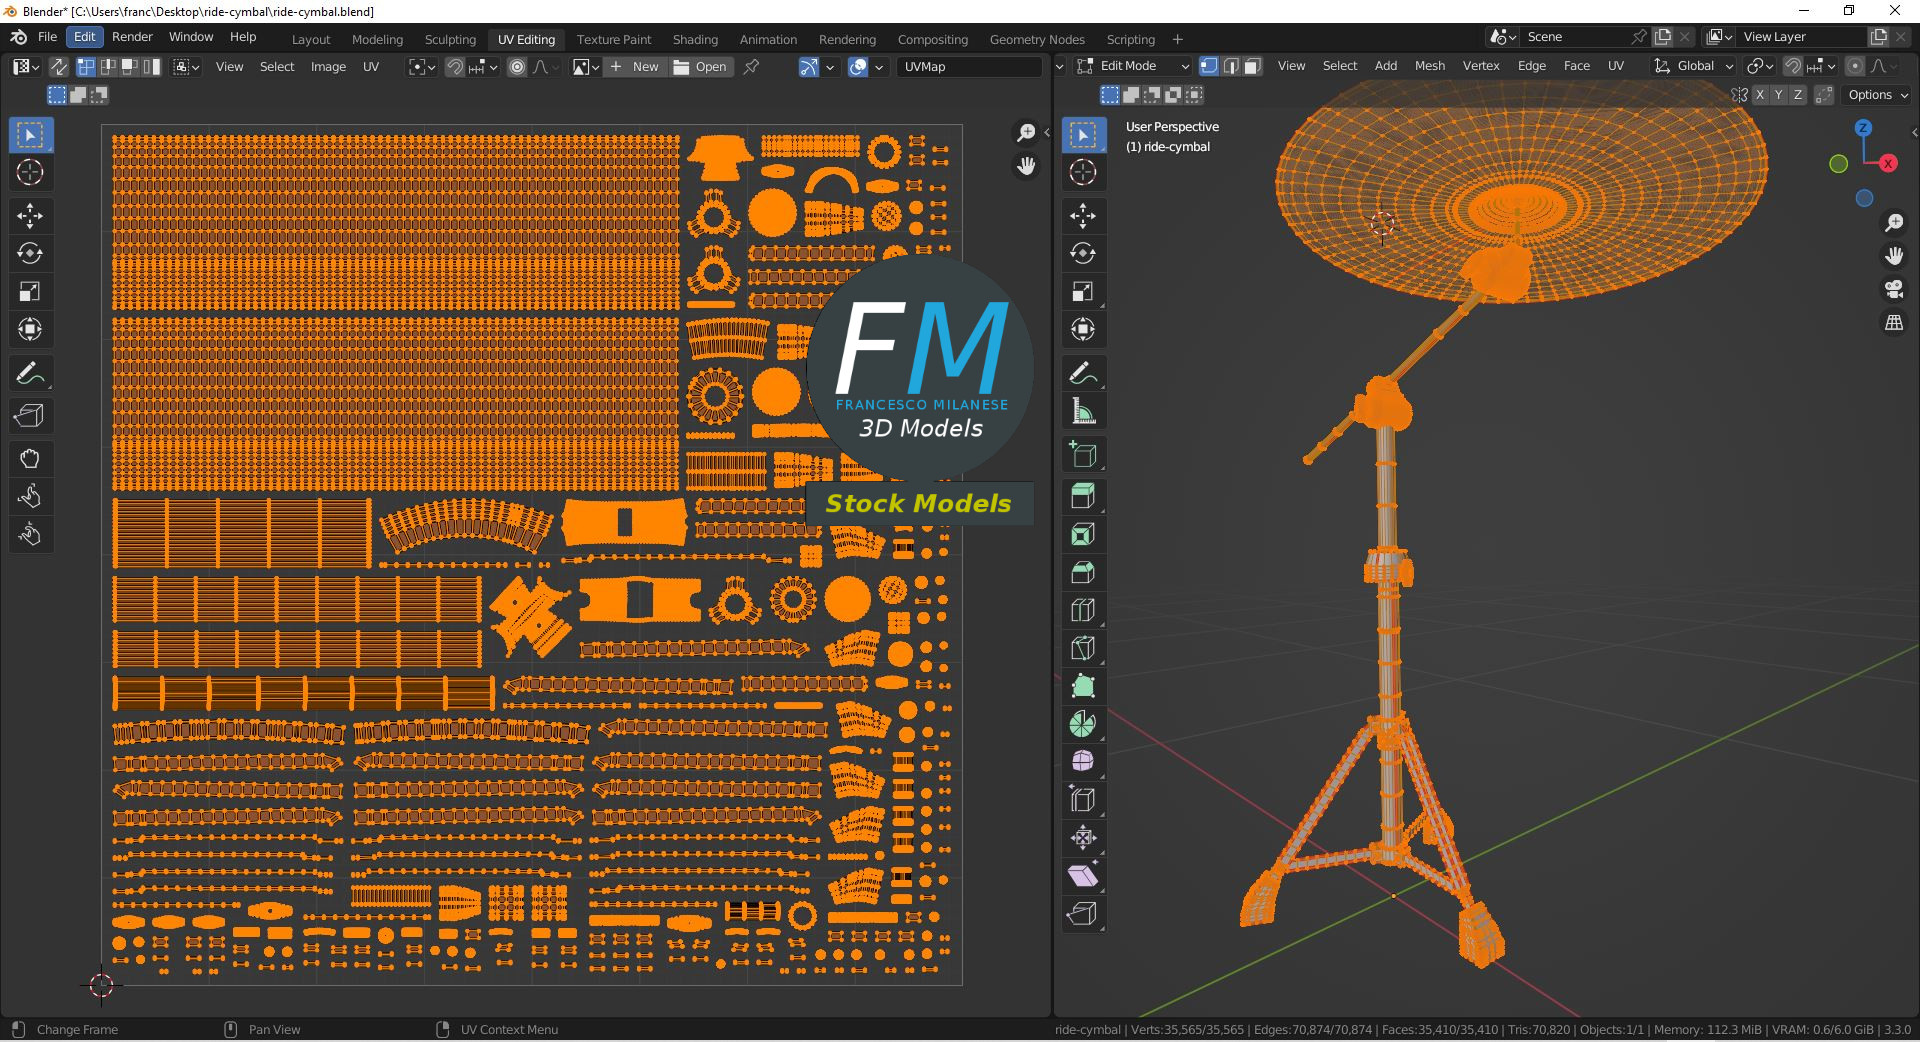Toggle UV sync selection
1920x1042 pixels.
point(59,67)
